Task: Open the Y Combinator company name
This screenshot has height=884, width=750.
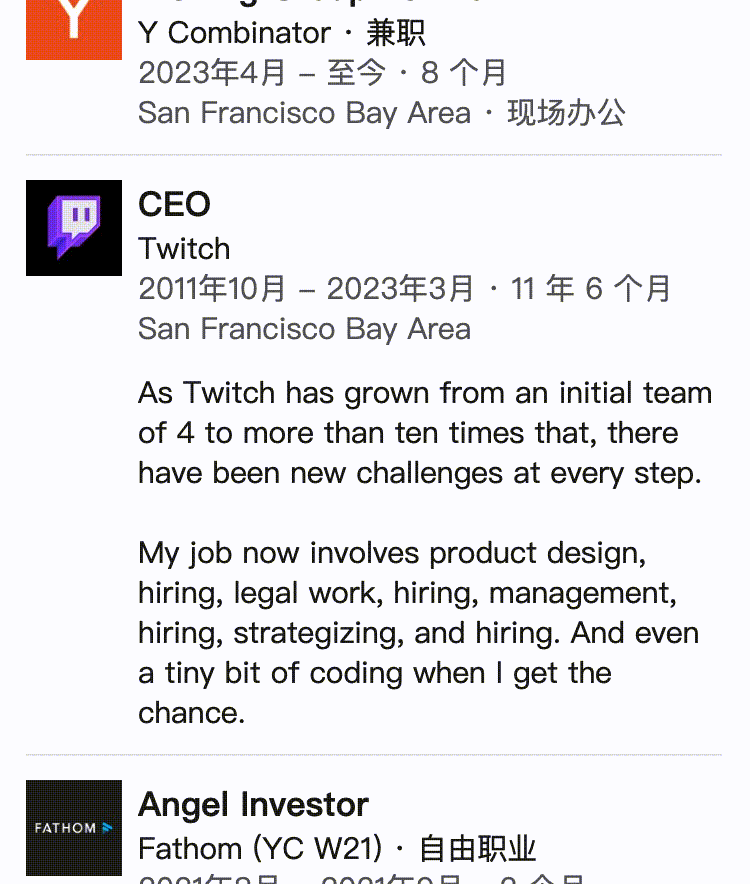Action: coord(234,33)
